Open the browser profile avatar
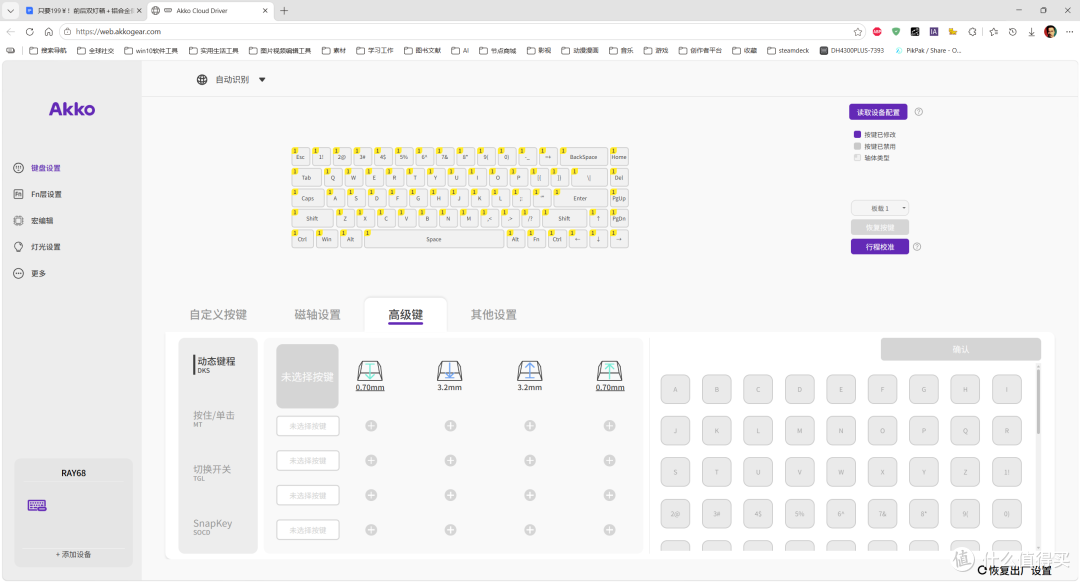 coord(1050,32)
